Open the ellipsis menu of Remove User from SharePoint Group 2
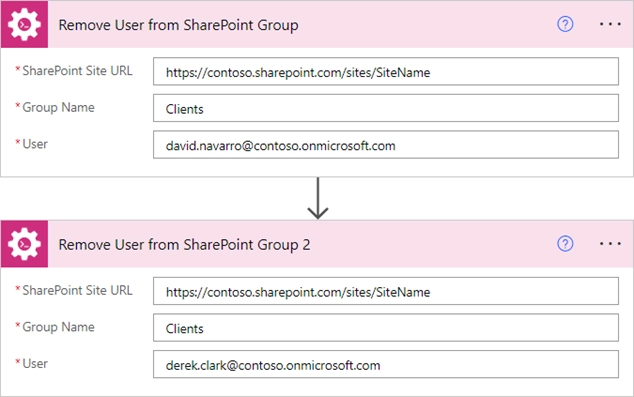The image size is (634, 397). (610, 244)
